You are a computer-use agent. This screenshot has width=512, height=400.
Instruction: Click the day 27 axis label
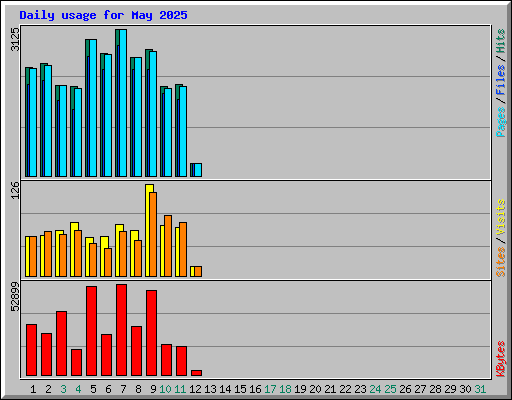(420, 389)
